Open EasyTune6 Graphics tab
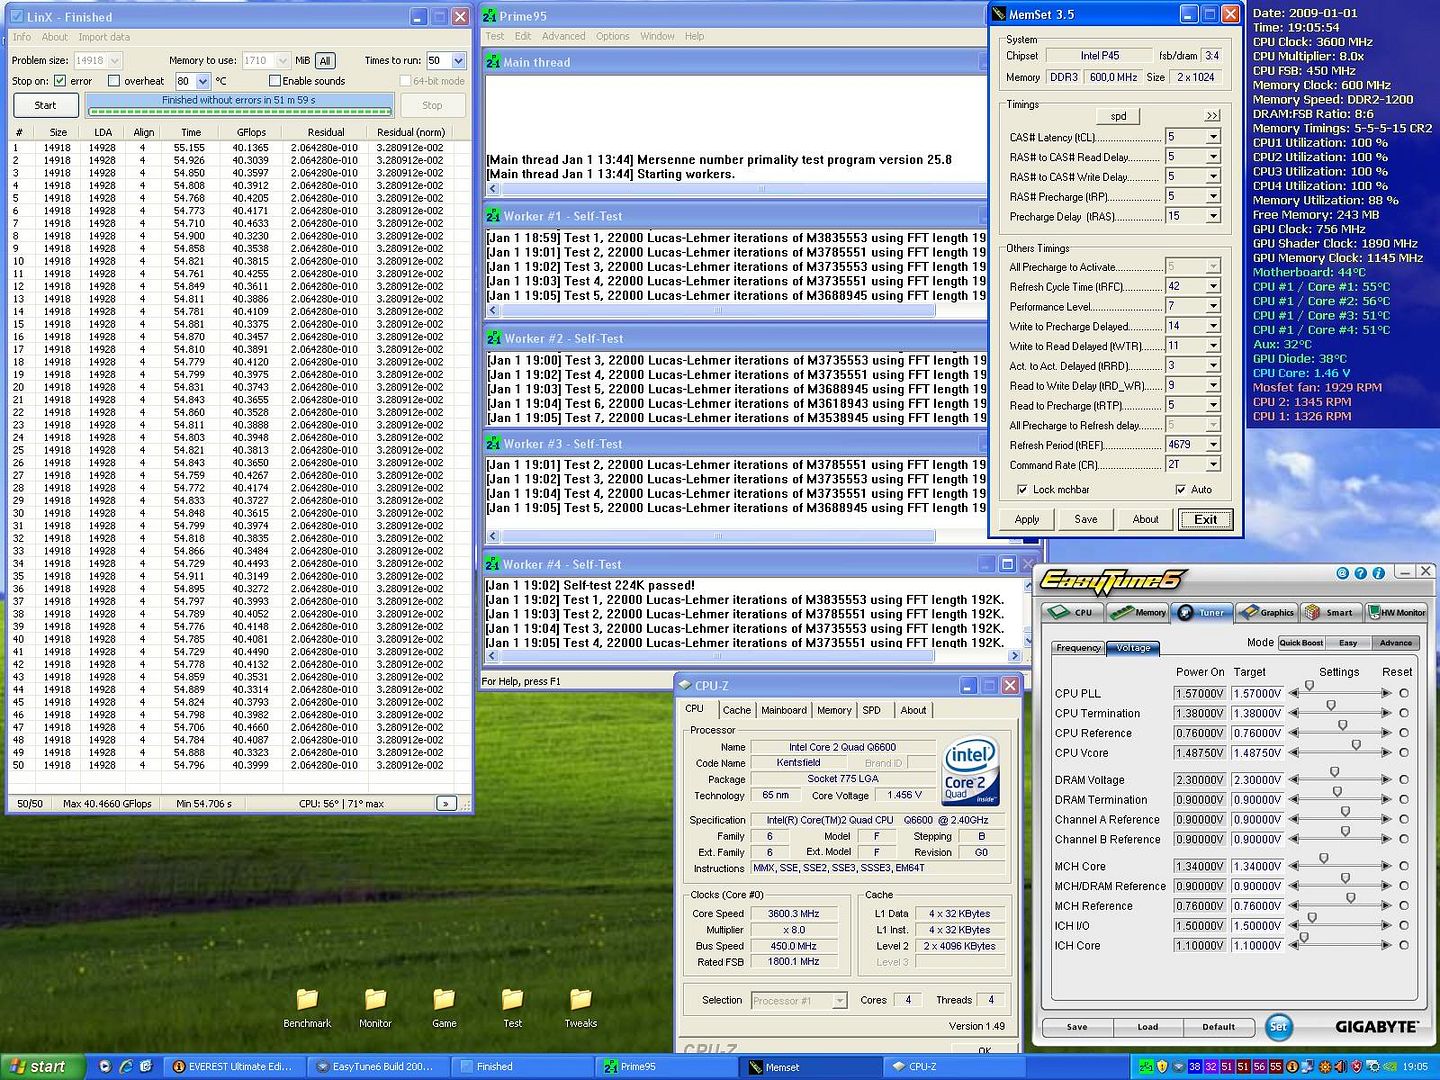 pos(1266,612)
